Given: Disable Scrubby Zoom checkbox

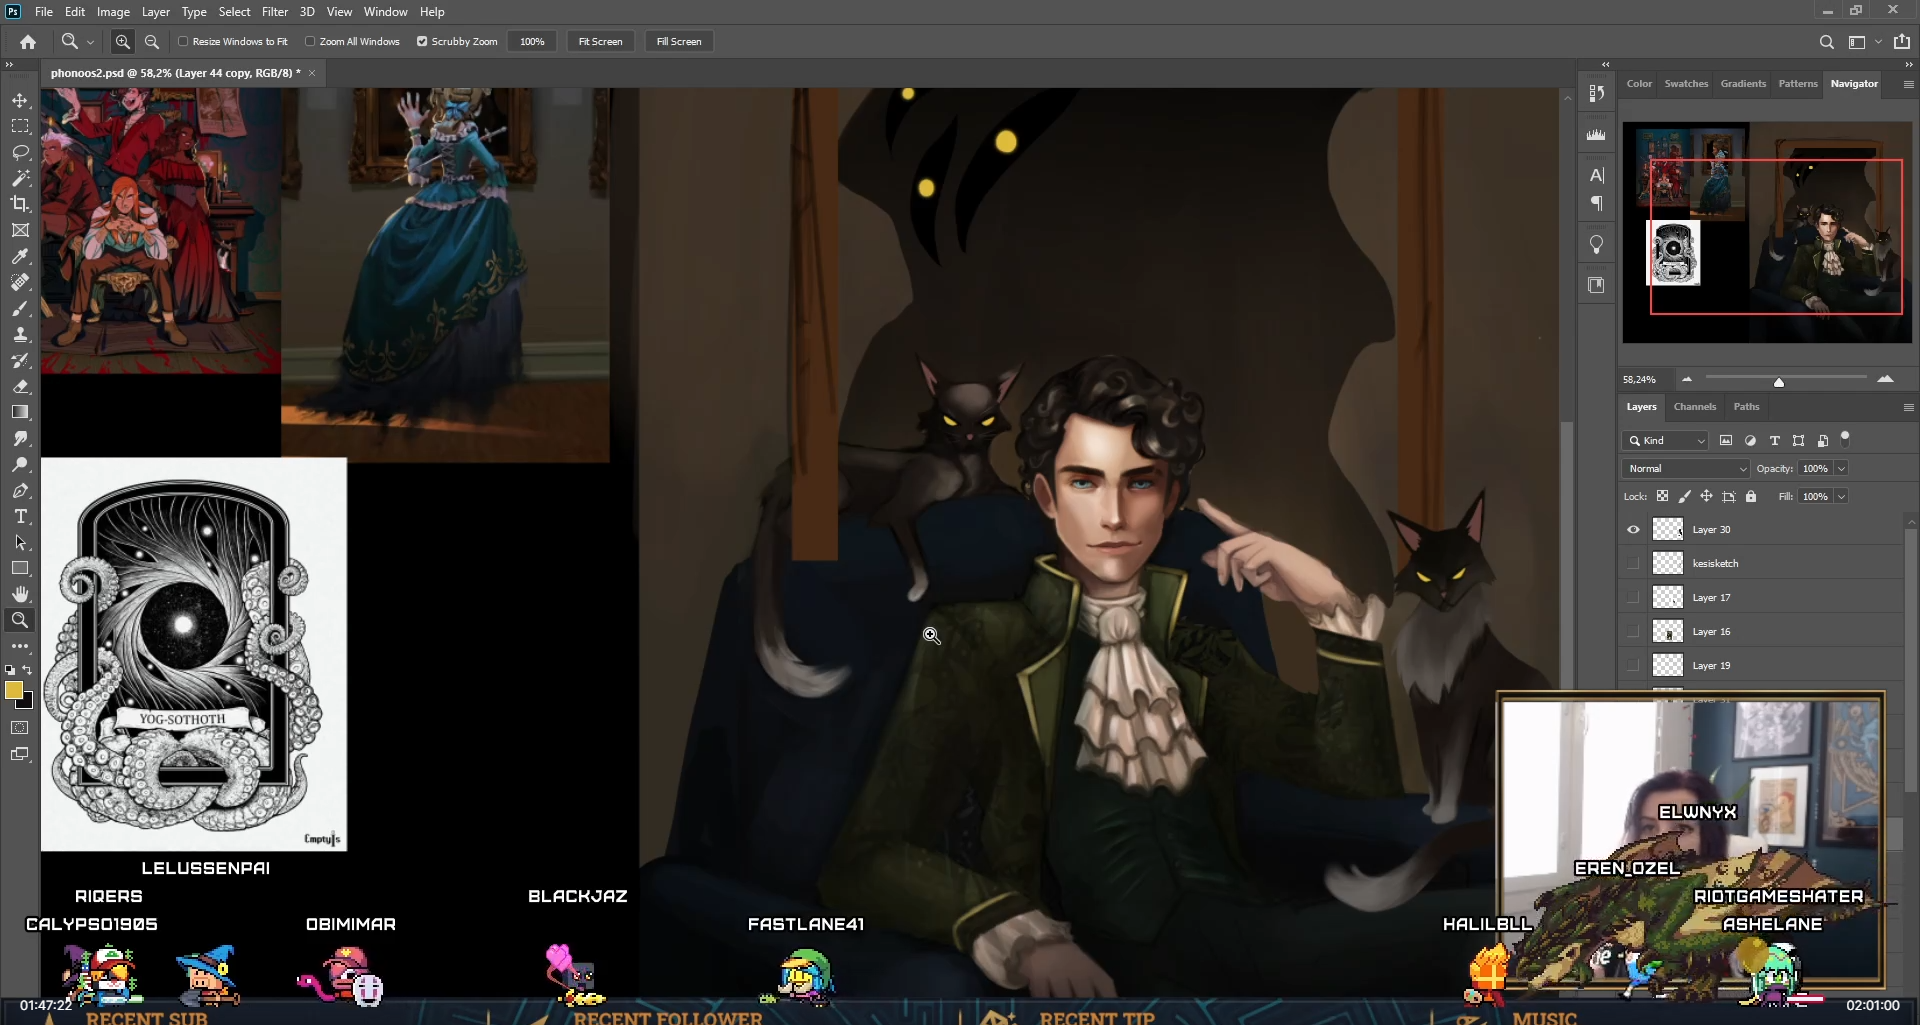Looking at the screenshot, I should coord(422,41).
